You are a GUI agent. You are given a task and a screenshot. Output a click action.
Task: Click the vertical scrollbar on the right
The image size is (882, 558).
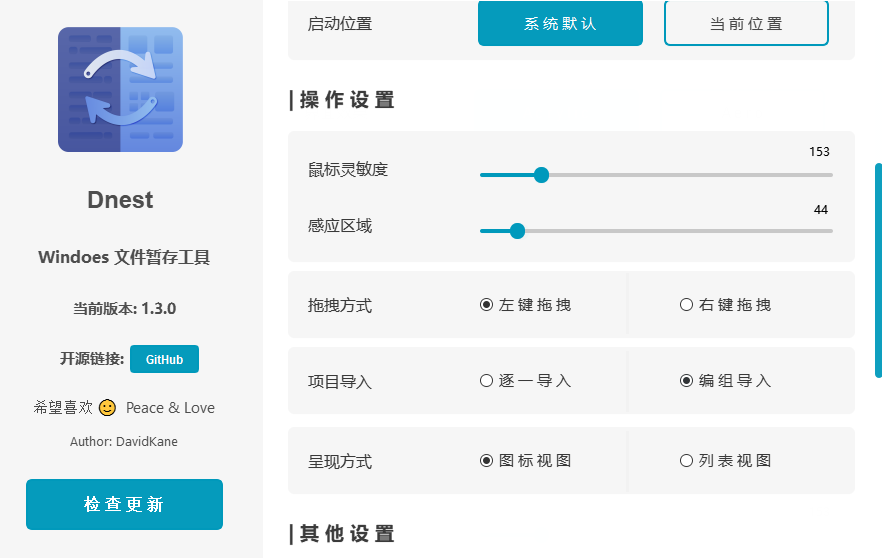click(878, 270)
